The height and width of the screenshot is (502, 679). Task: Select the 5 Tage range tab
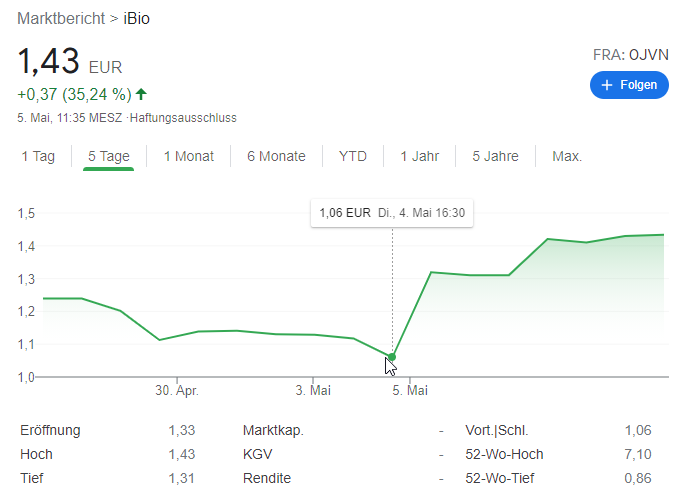(x=109, y=156)
